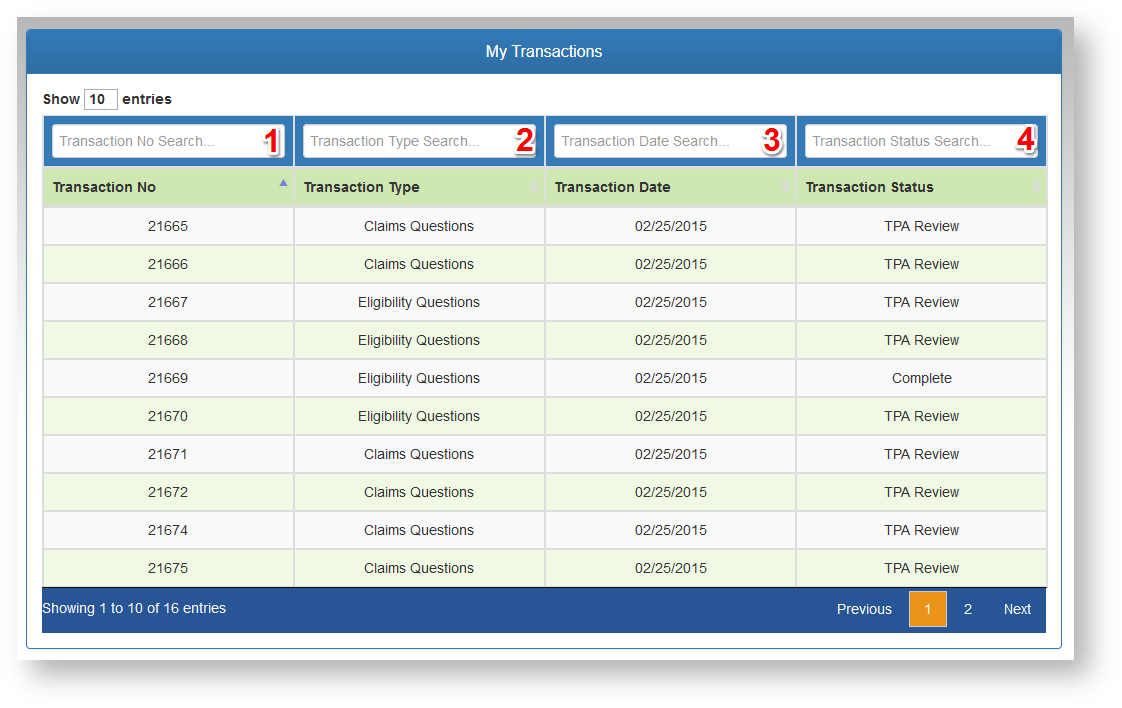
Task: Click date 02/25/2015 in row 21670
Action: (670, 416)
